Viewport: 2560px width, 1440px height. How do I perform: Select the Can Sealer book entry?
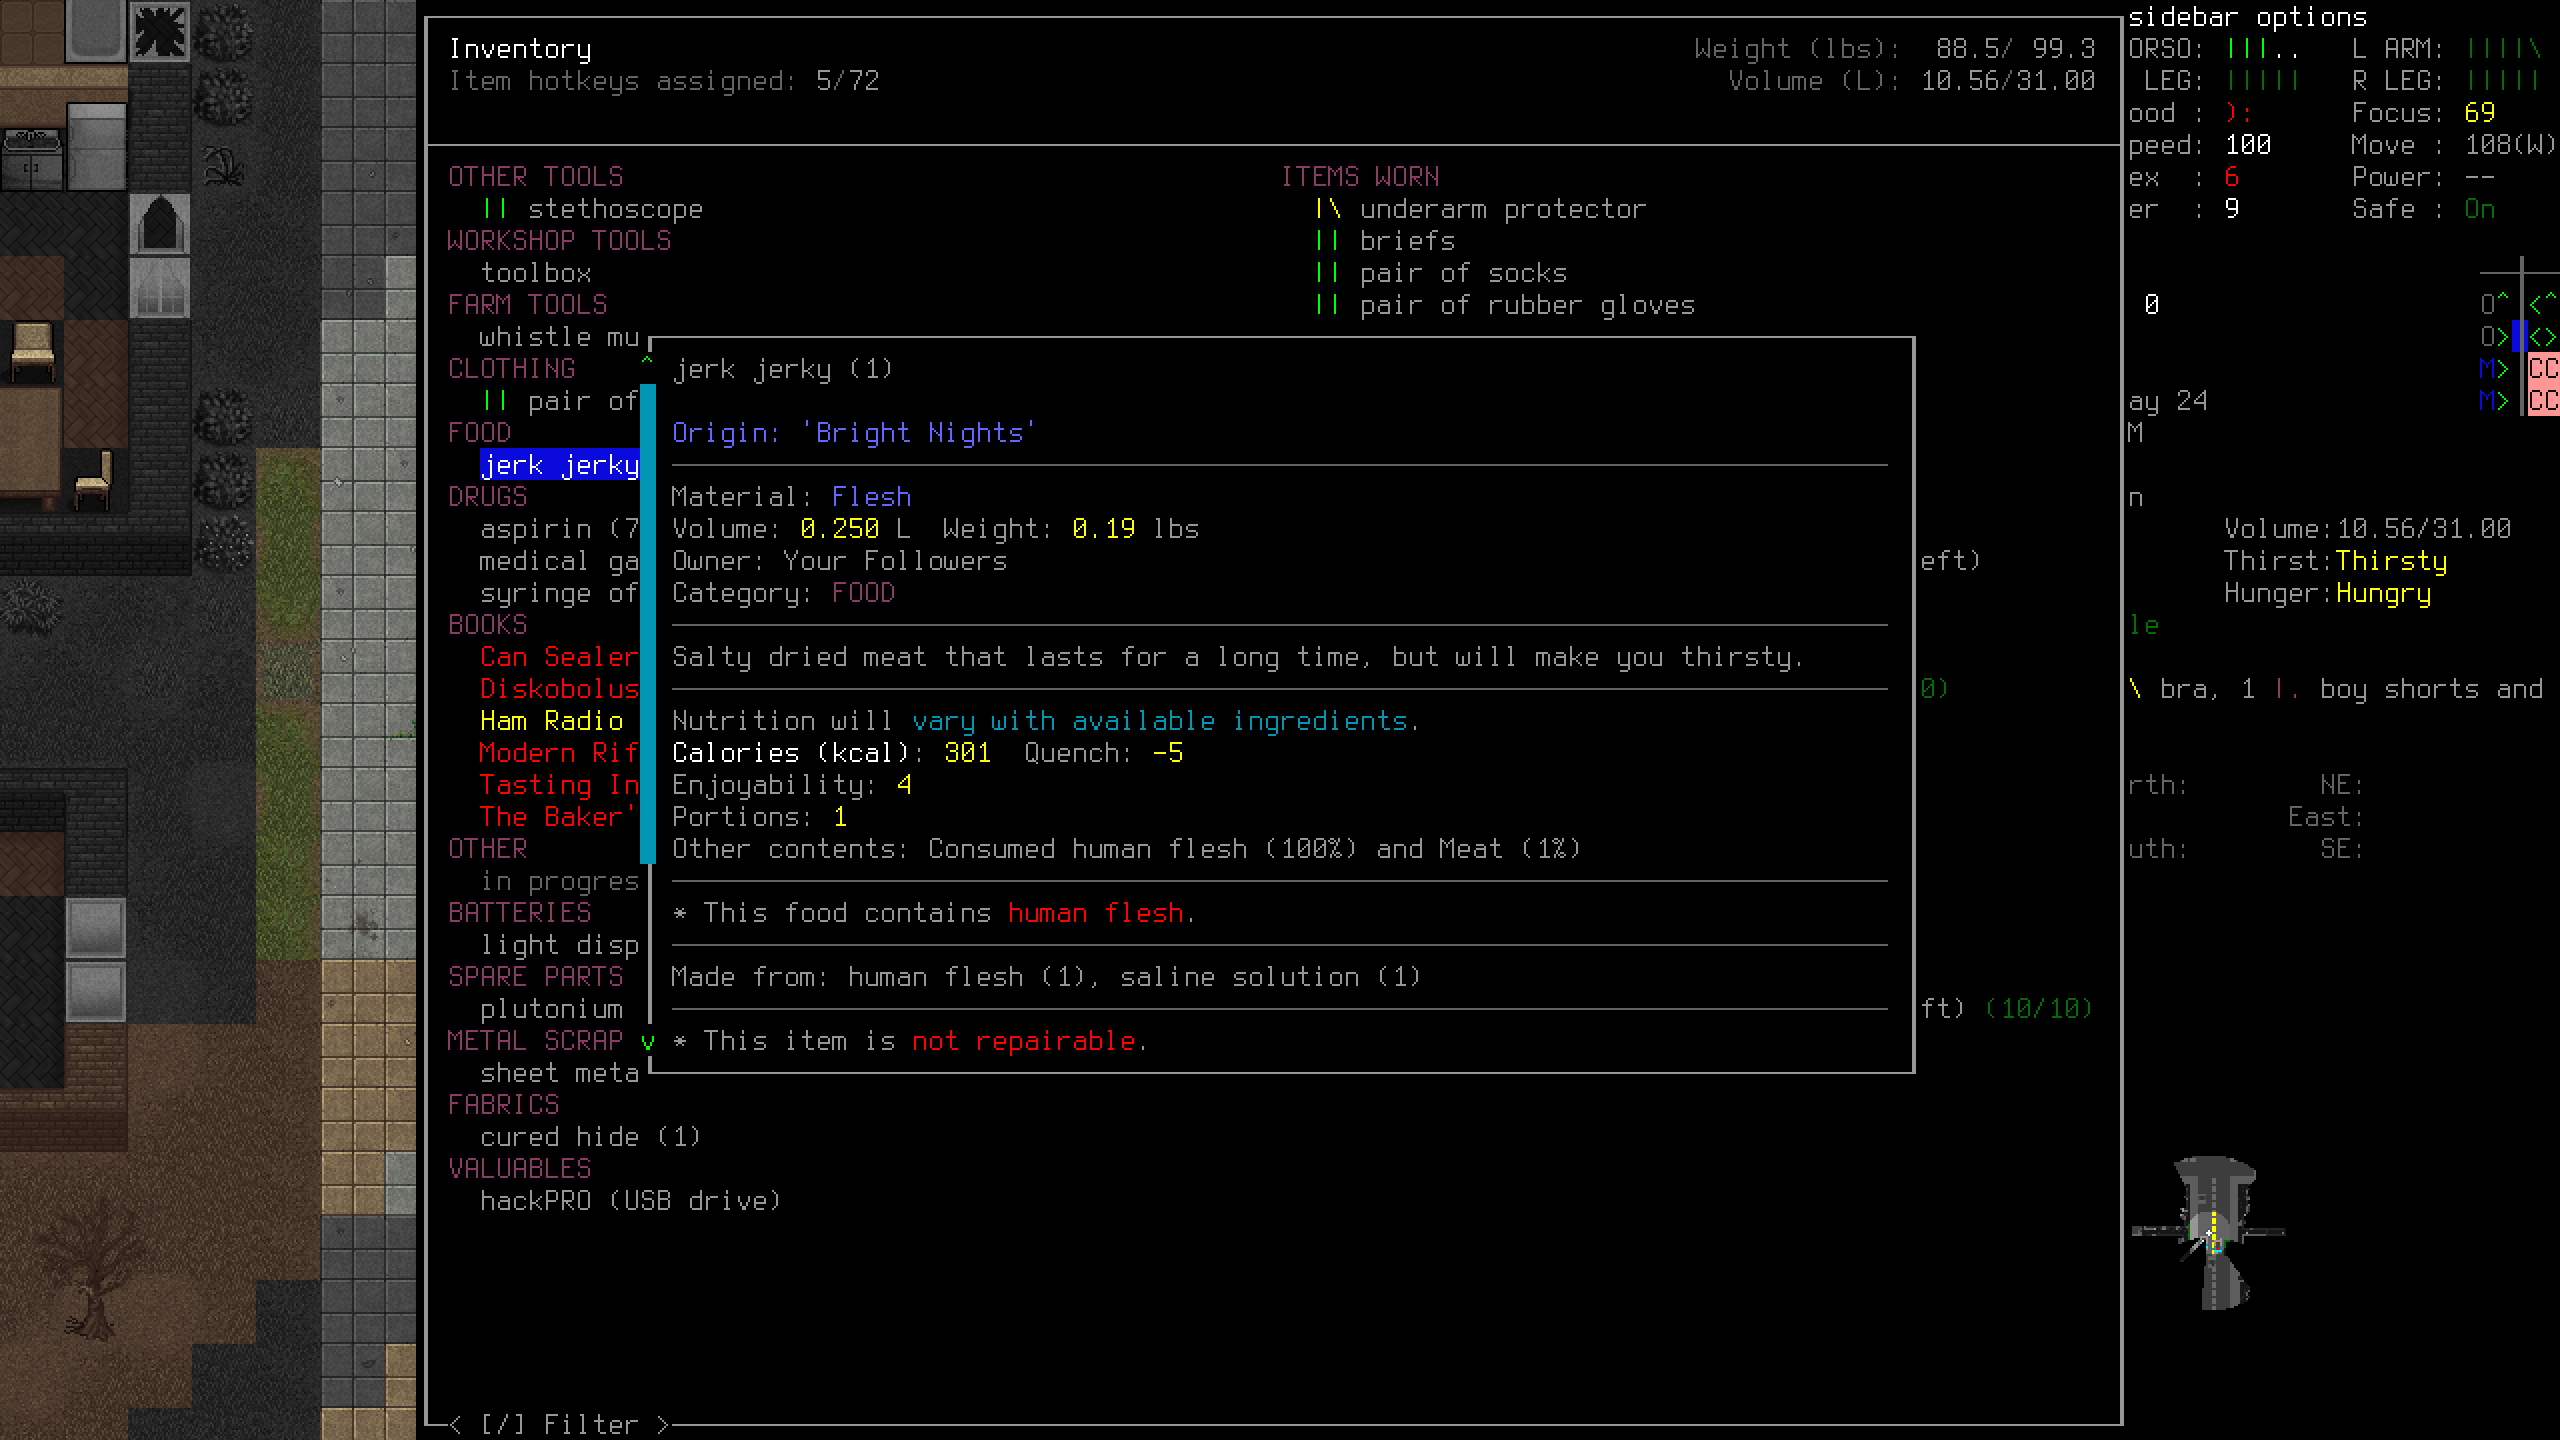click(559, 657)
